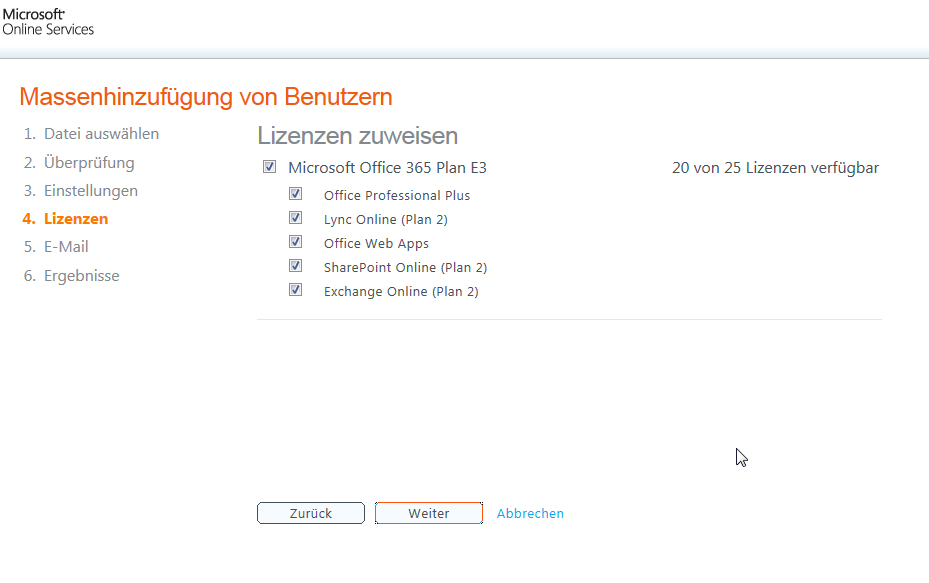Cancel via the Abbrechen link
This screenshot has width=929, height=583.
click(x=530, y=513)
